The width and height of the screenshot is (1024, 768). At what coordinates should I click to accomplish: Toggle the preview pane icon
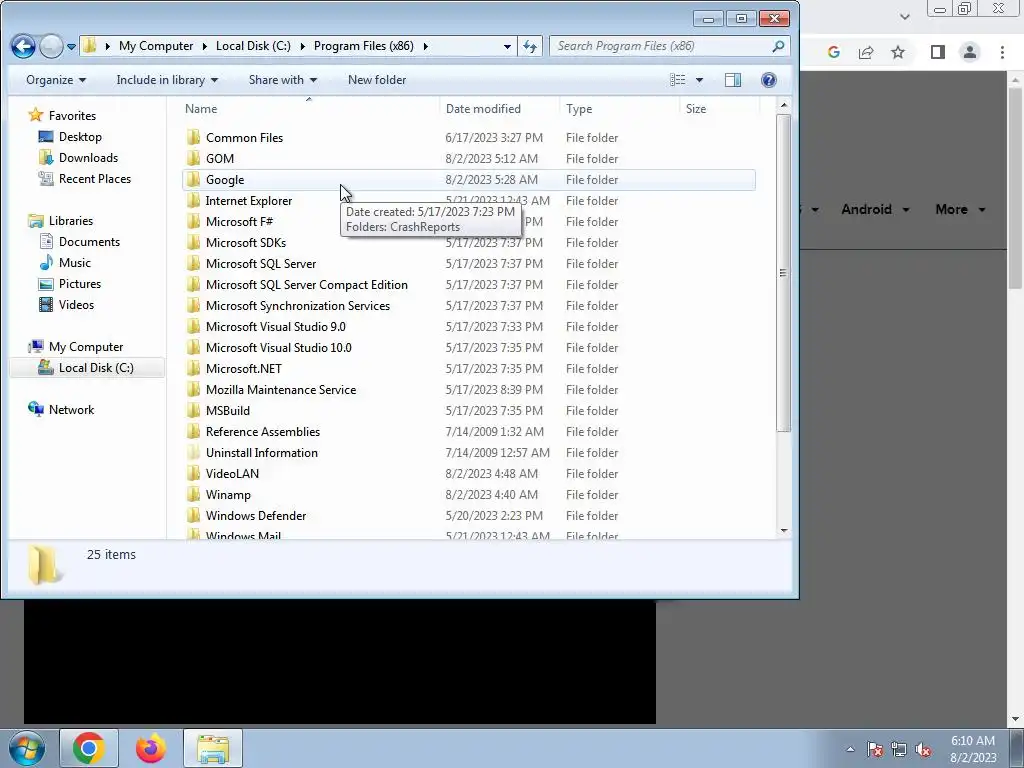click(x=733, y=80)
